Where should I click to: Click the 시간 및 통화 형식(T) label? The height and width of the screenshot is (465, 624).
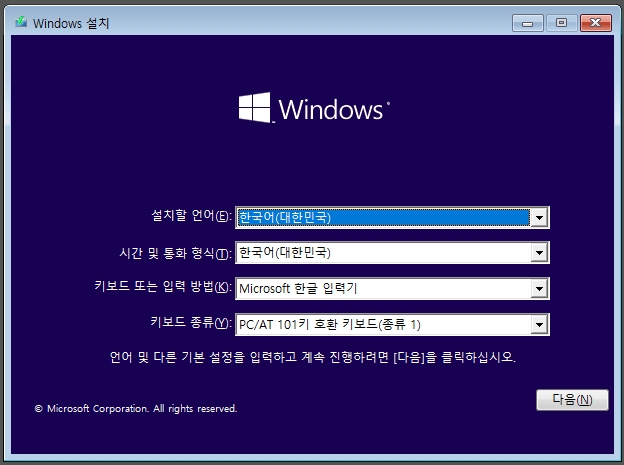tap(176, 253)
